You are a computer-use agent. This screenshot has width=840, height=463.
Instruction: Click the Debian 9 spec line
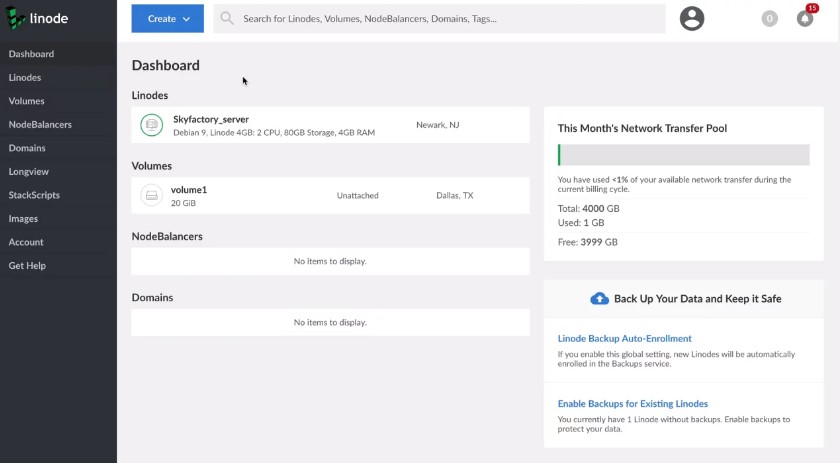274,132
